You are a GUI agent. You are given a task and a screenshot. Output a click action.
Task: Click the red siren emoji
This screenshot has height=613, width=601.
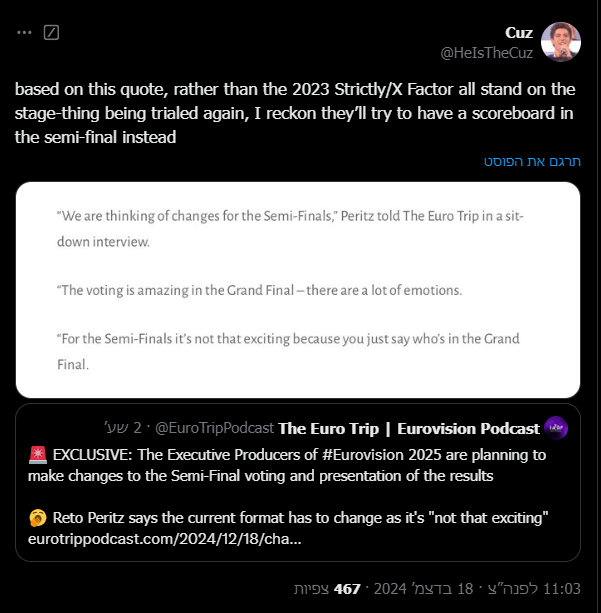tap(39, 455)
